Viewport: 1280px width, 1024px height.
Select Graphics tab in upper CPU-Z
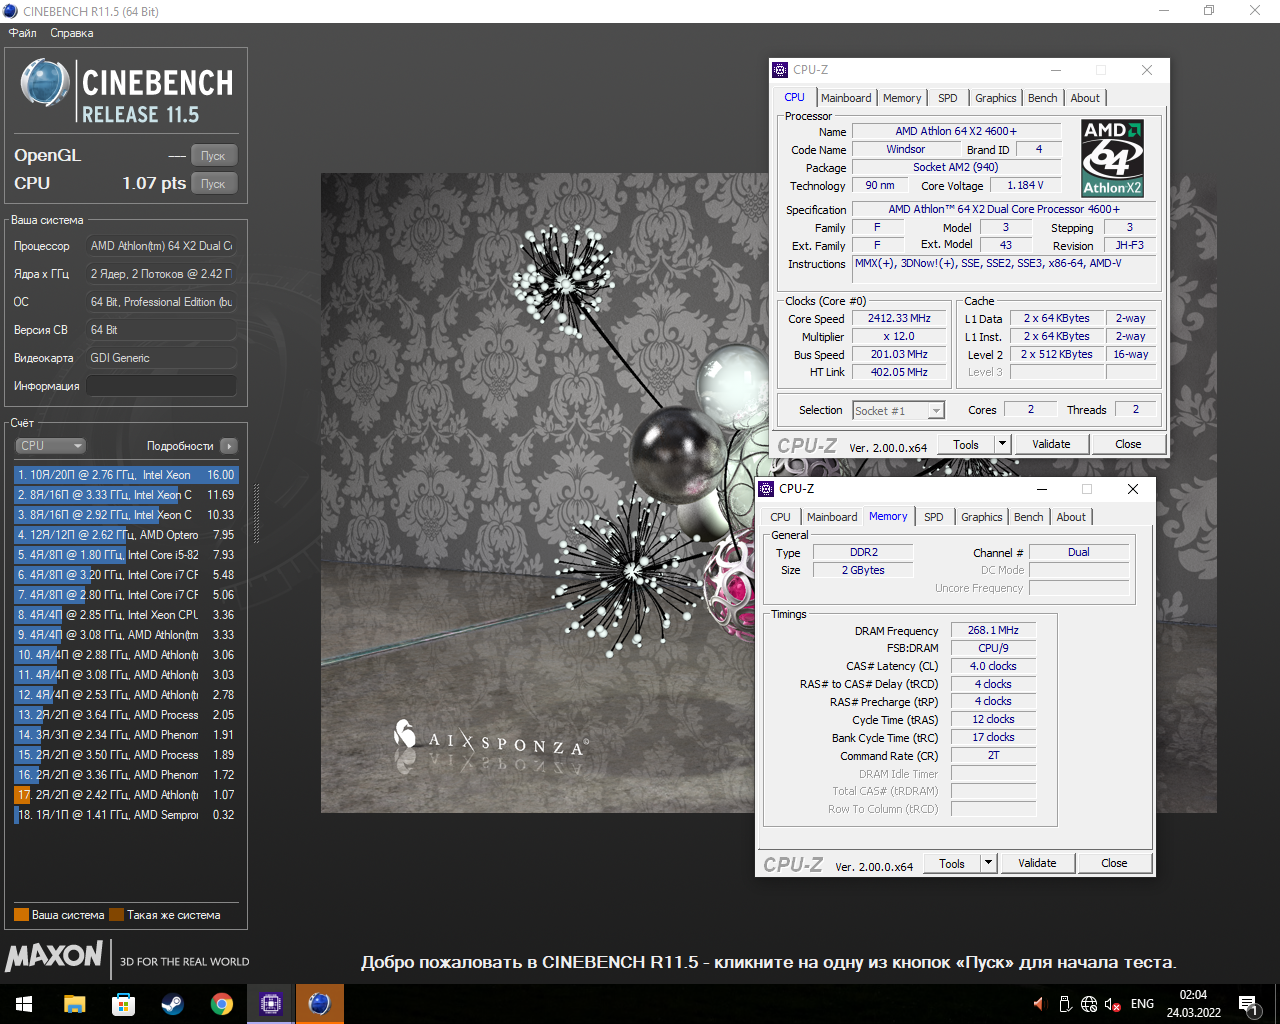[x=996, y=98]
